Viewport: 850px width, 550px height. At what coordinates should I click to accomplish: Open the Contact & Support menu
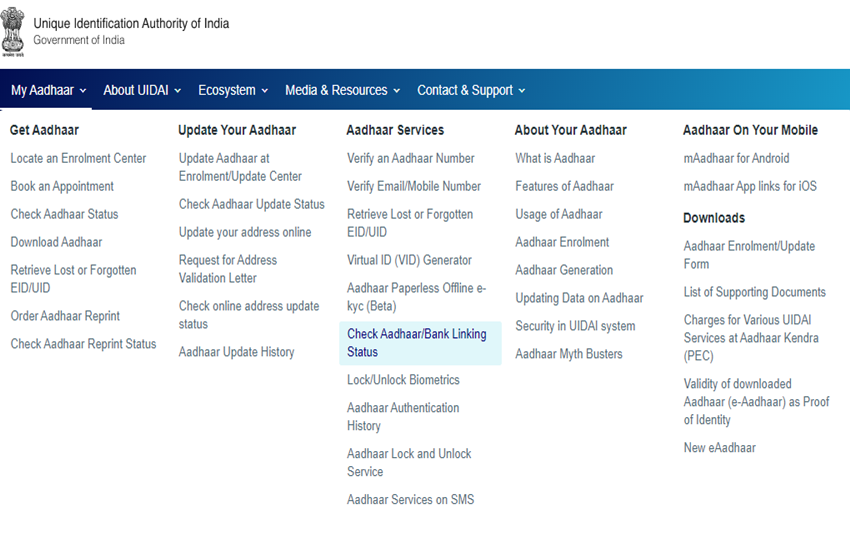click(471, 90)
